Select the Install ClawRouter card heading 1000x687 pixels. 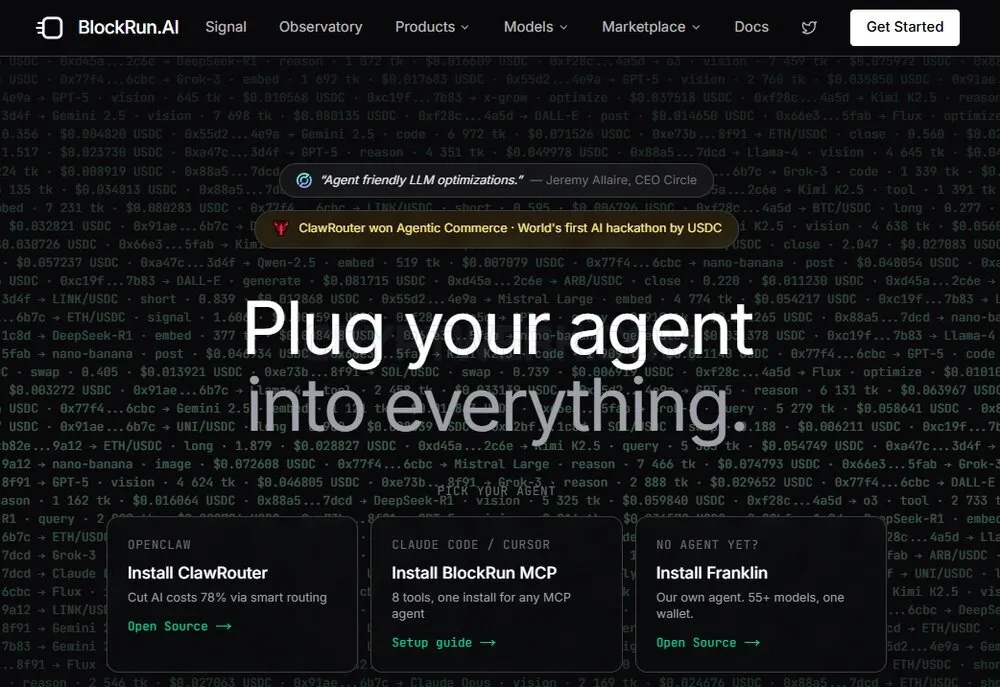(x=198, y=573)
